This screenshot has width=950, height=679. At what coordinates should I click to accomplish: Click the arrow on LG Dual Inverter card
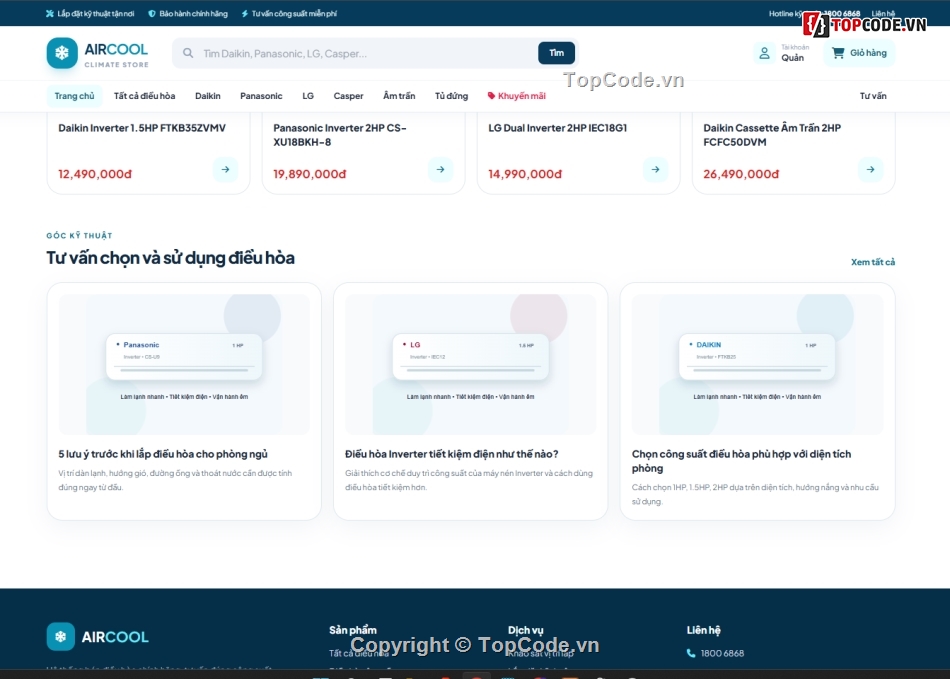[656, 170]
